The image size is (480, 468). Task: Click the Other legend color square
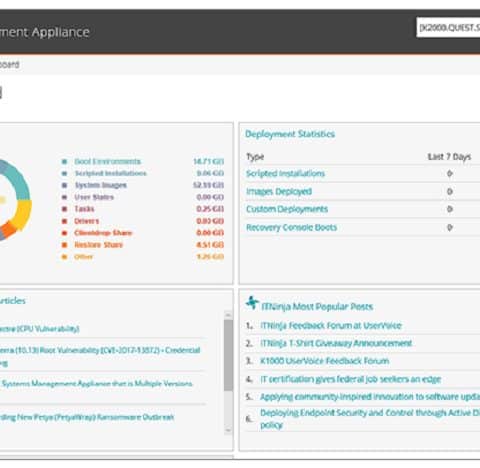(x=64, y=257)
